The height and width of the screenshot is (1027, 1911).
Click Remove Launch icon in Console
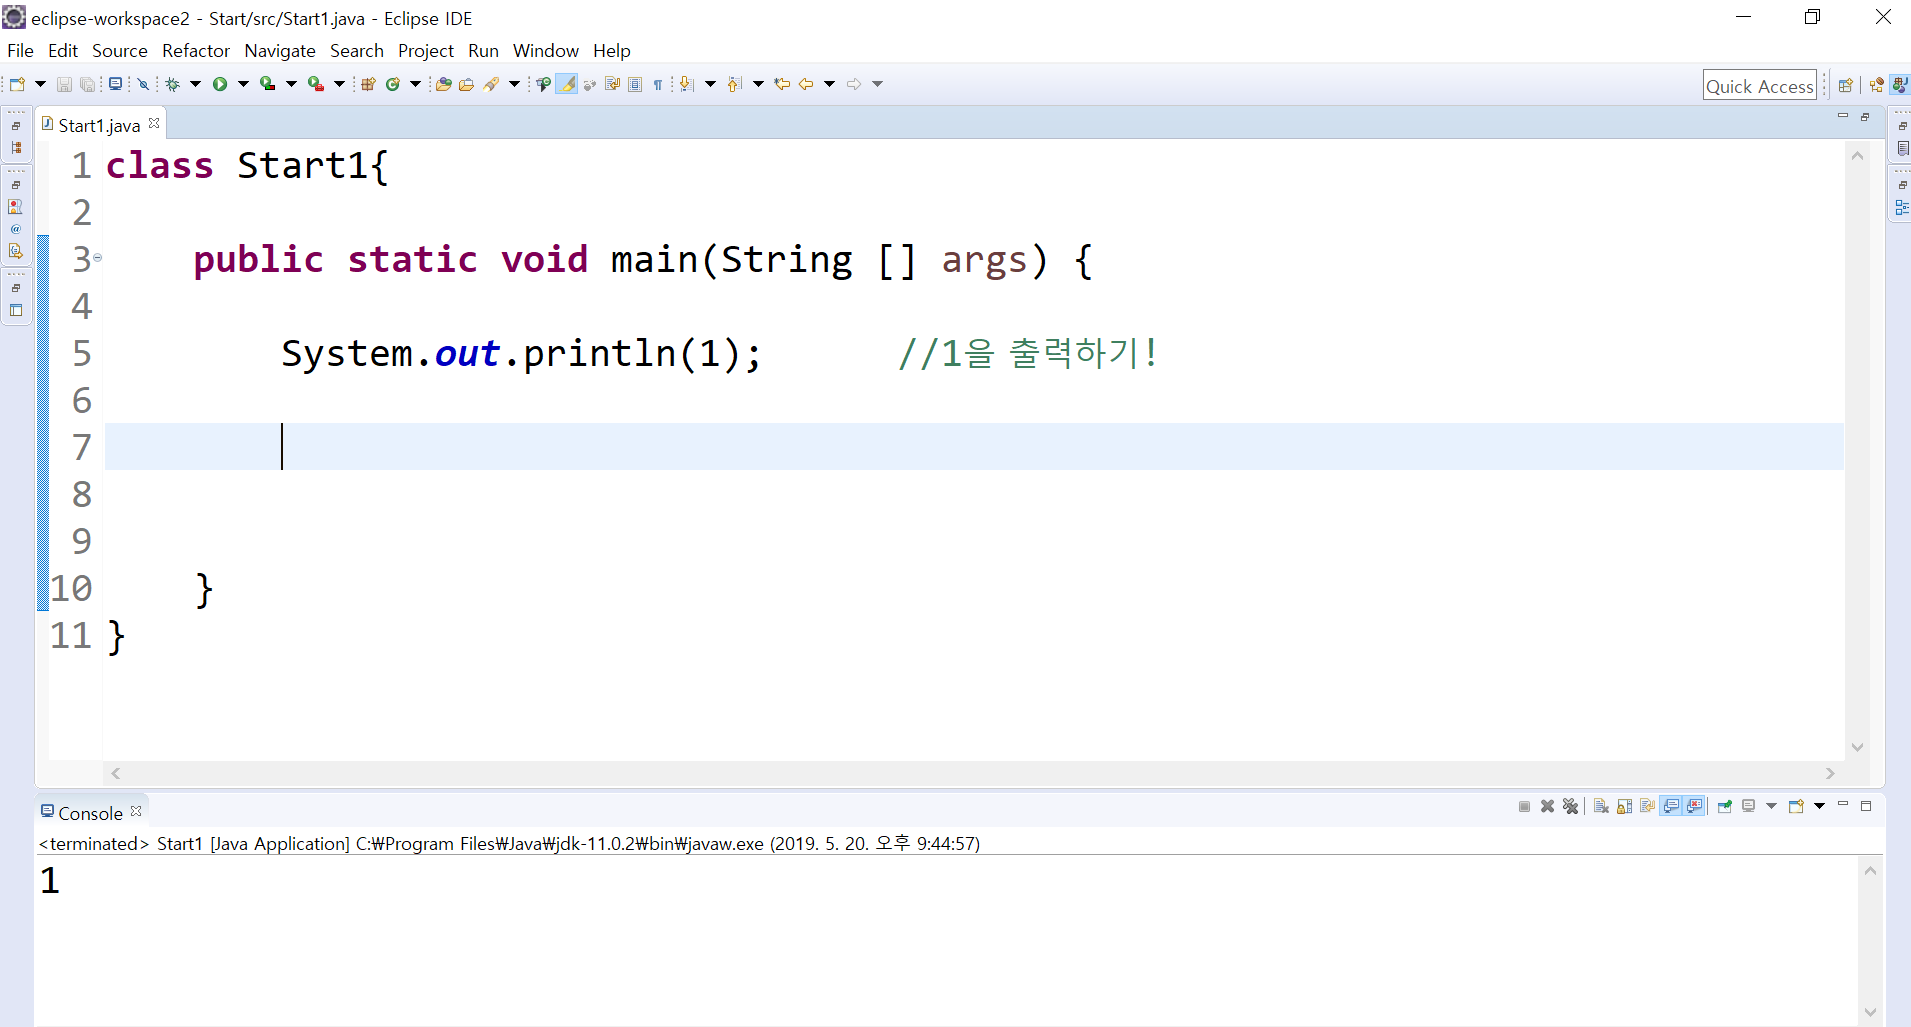click(1548, 807)
